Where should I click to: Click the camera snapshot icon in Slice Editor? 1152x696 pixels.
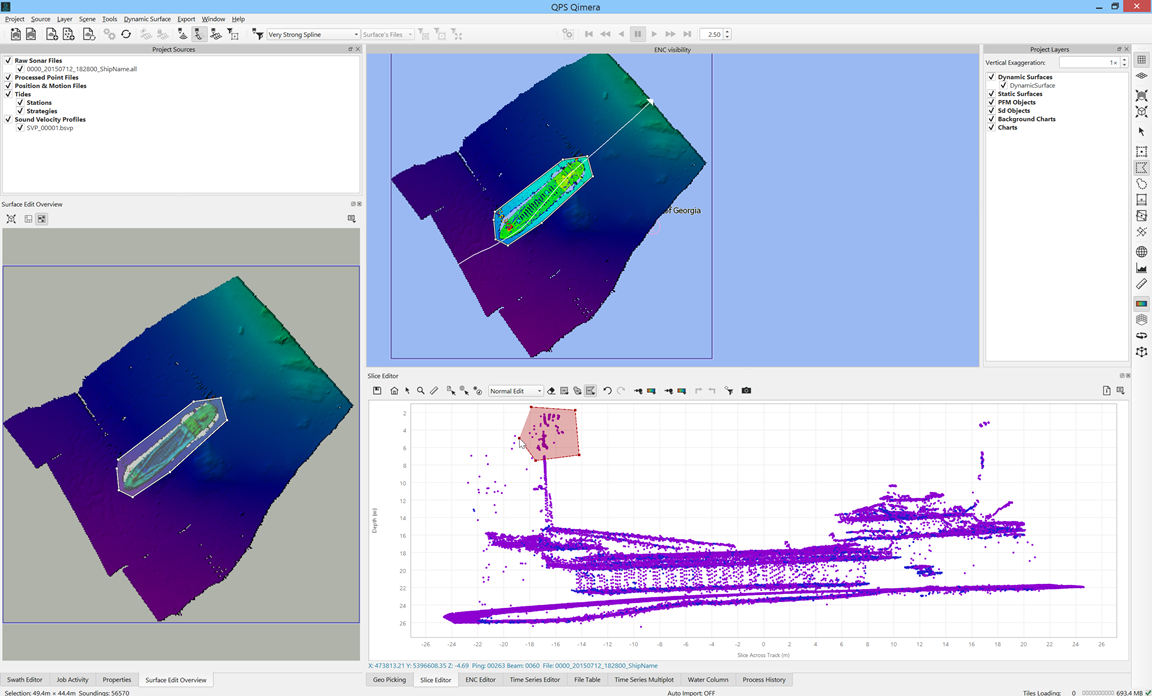point(746,391)
